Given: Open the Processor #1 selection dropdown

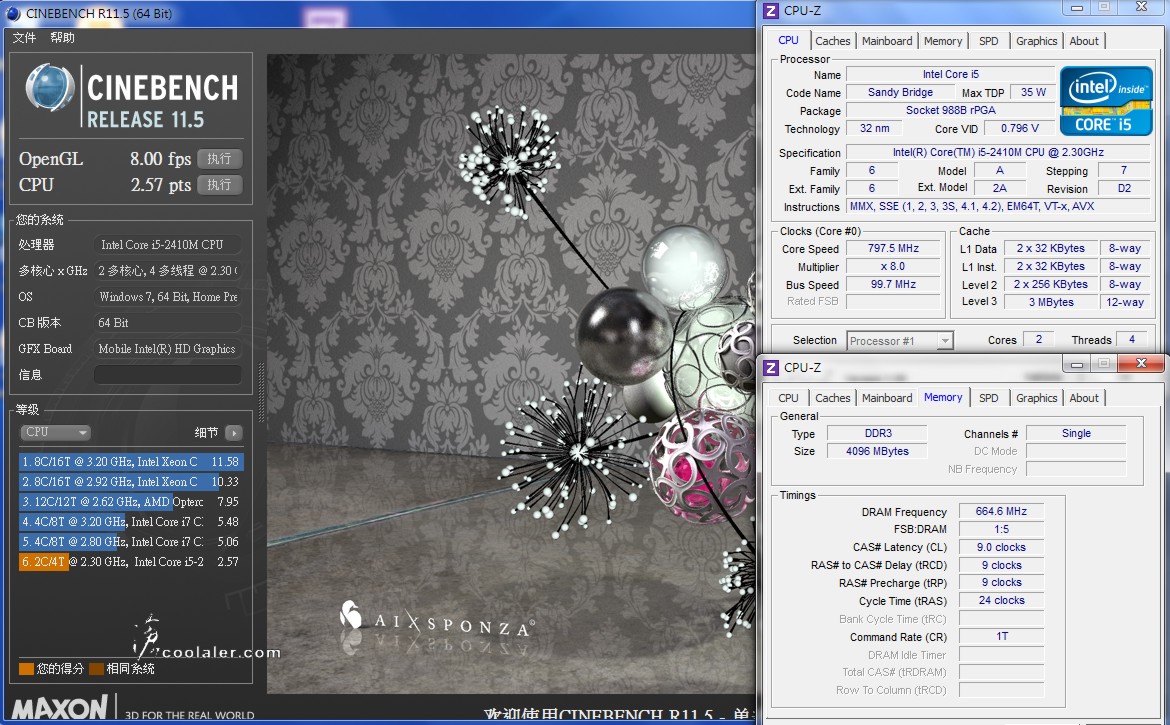Looking at the screenshot, I should 900,341.
